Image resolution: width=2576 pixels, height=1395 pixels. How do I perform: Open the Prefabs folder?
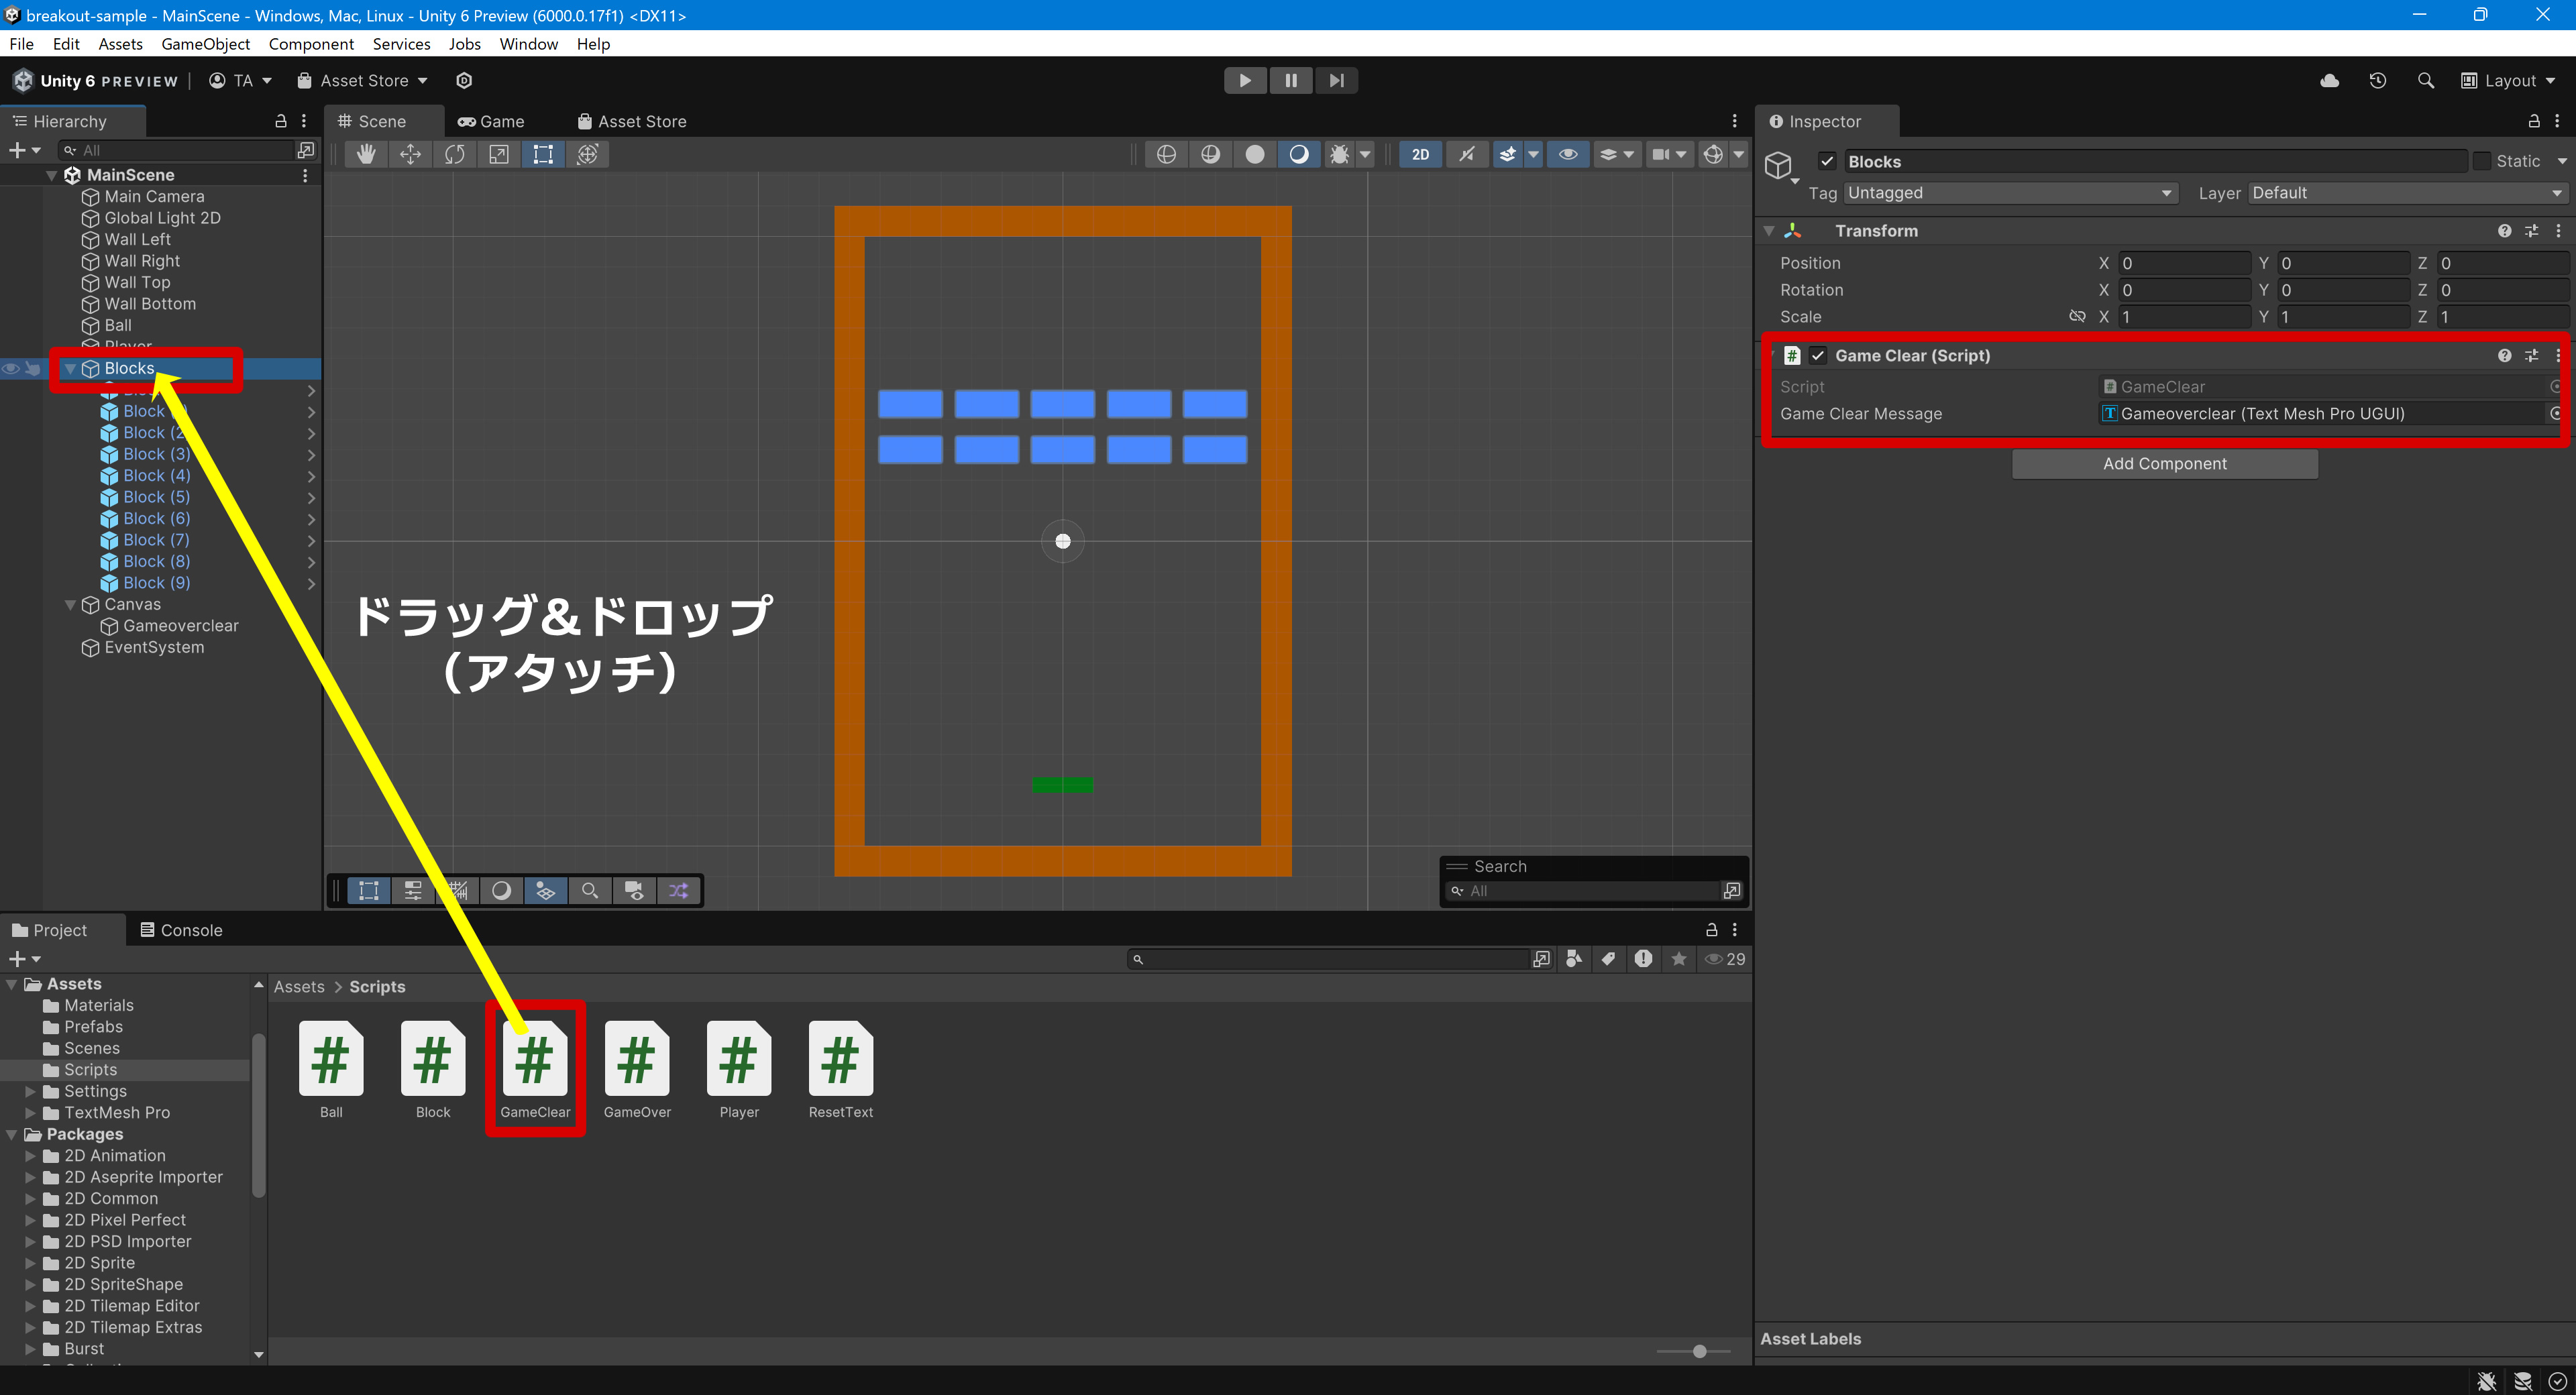(93, 1027)
